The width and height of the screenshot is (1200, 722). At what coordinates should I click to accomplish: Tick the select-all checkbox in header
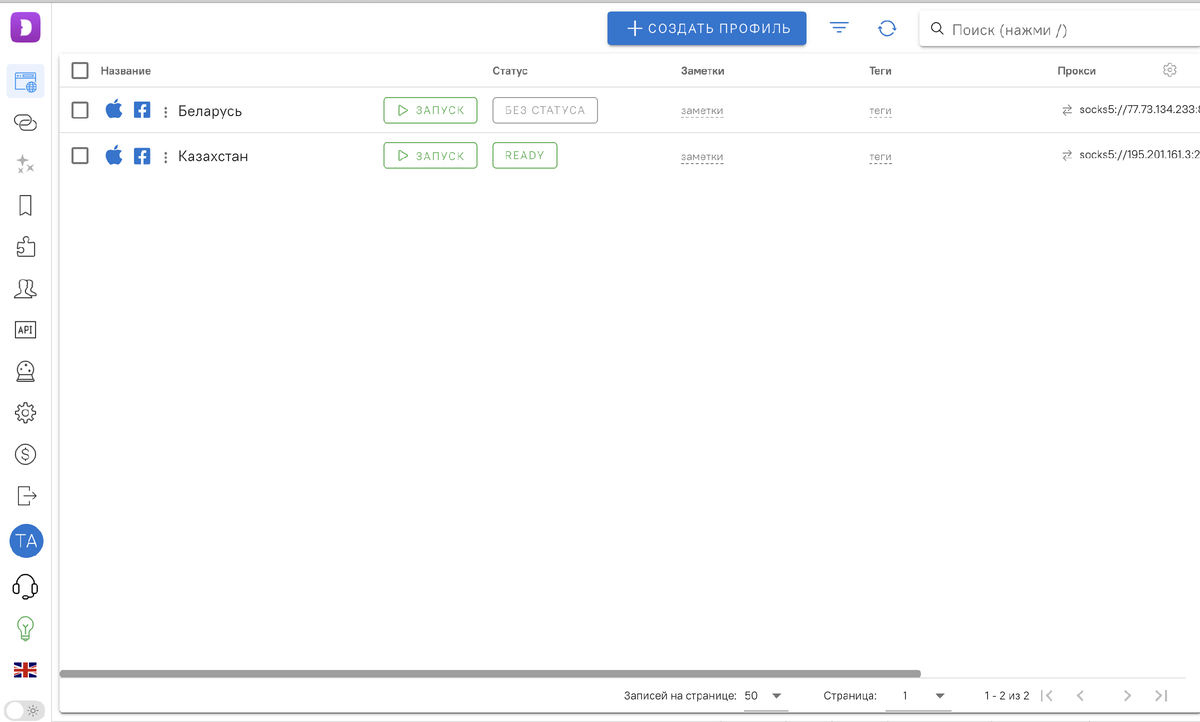[x=80, y=70]
